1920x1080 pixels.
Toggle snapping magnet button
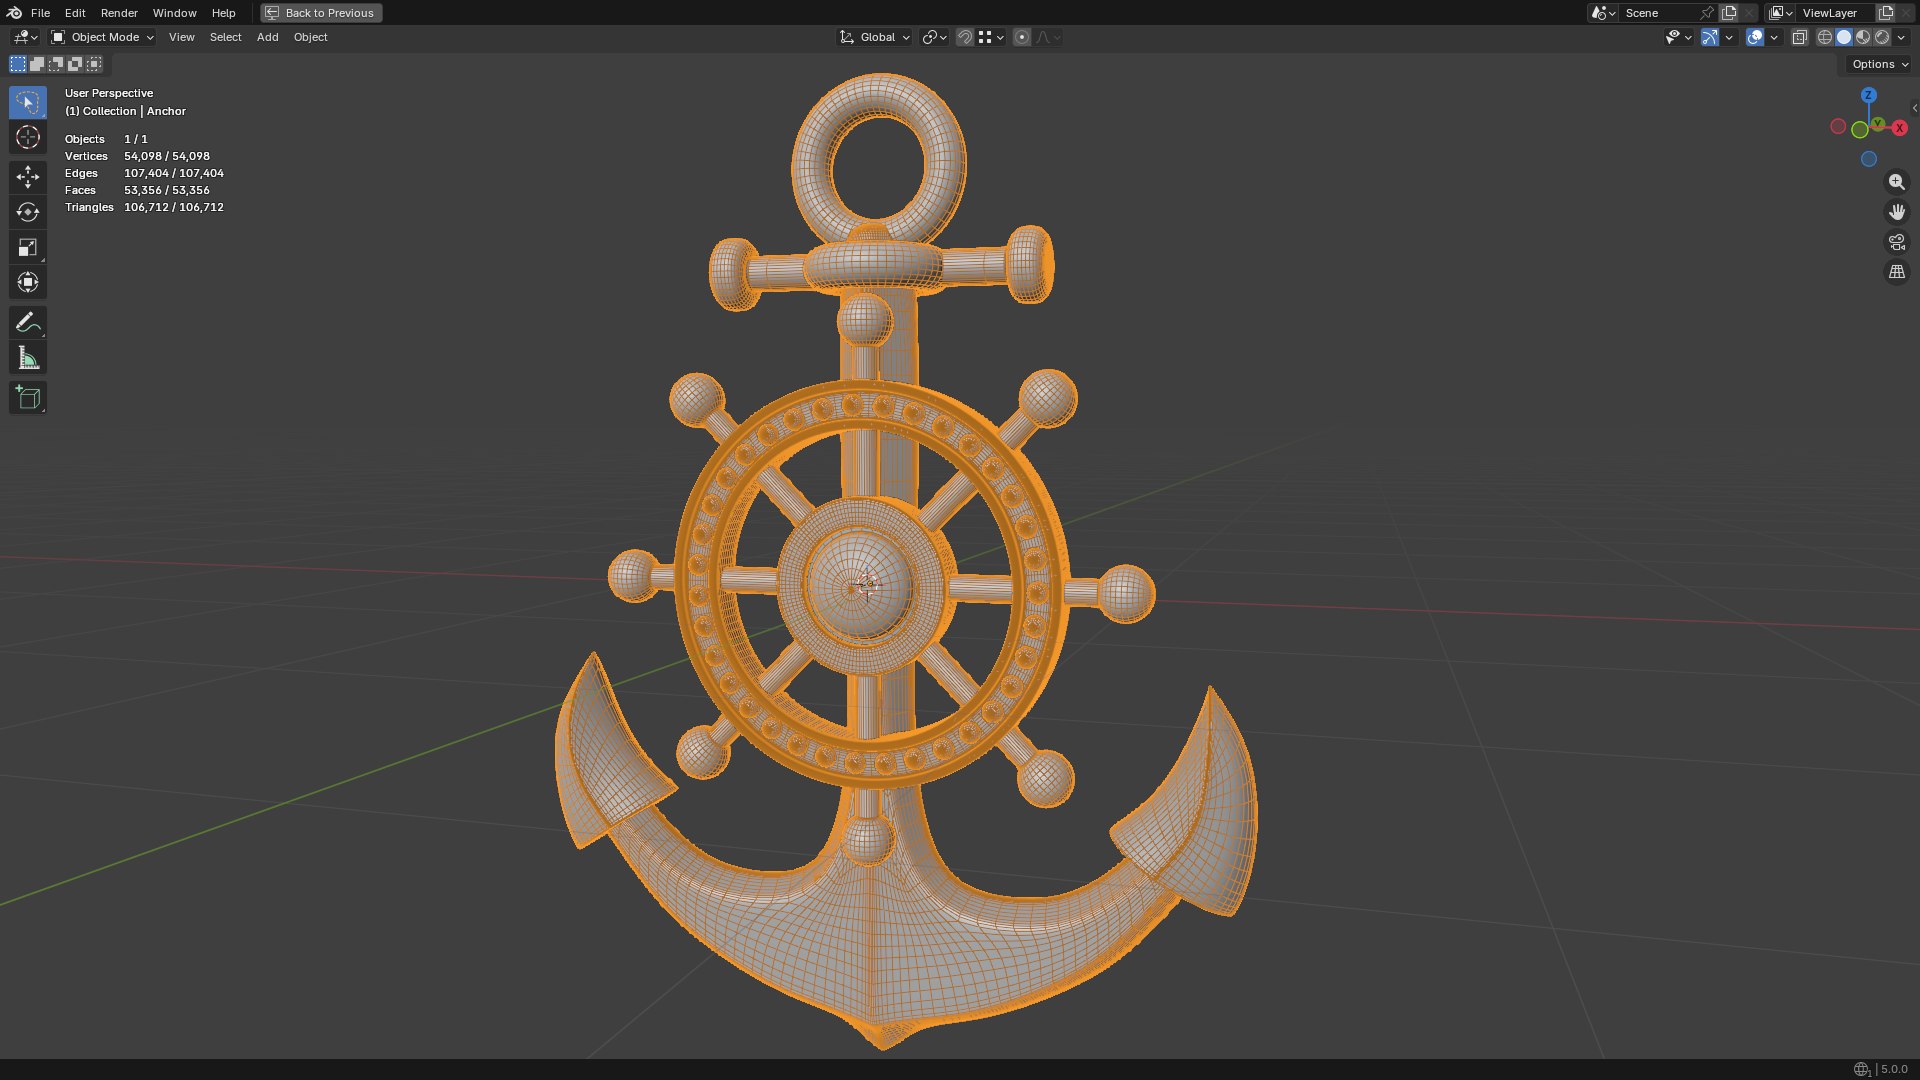point(964,37)
